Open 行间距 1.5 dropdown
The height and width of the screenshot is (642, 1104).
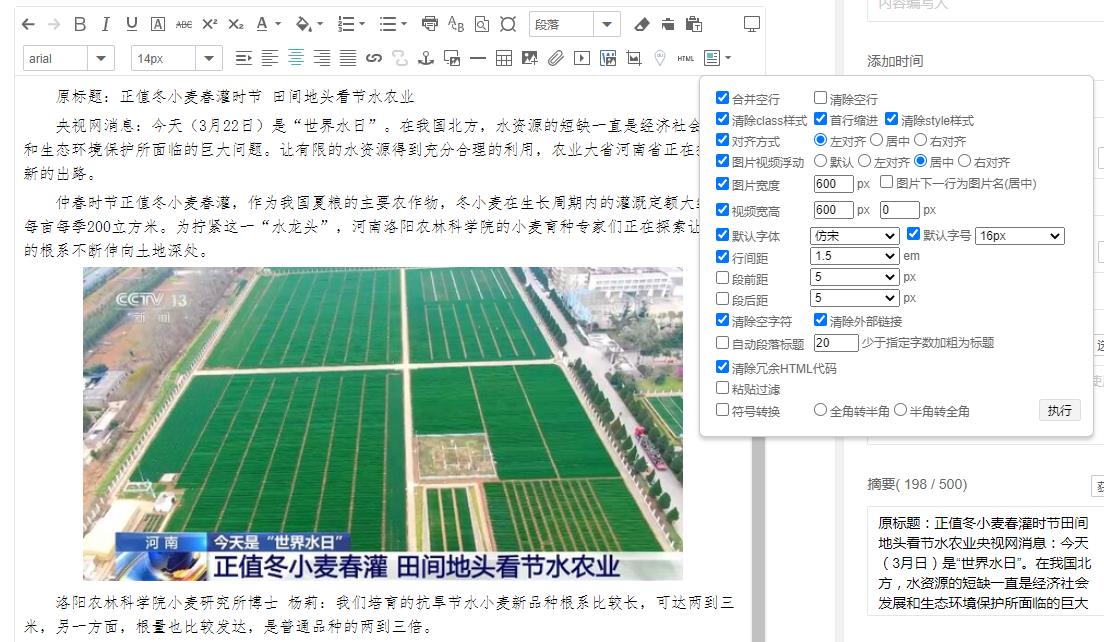(x=854, y=256)
